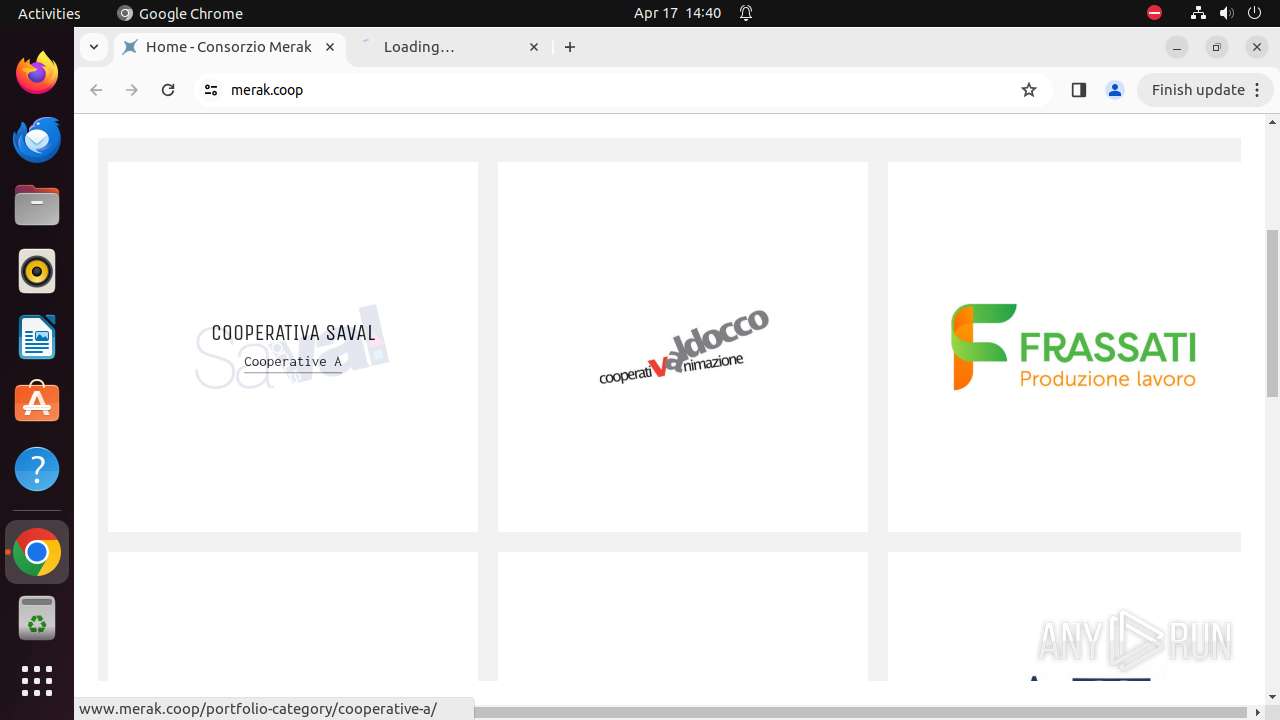Bookmark this page with star icon
Viewport: 1280px width, 720px height.
coord(1029,90)
